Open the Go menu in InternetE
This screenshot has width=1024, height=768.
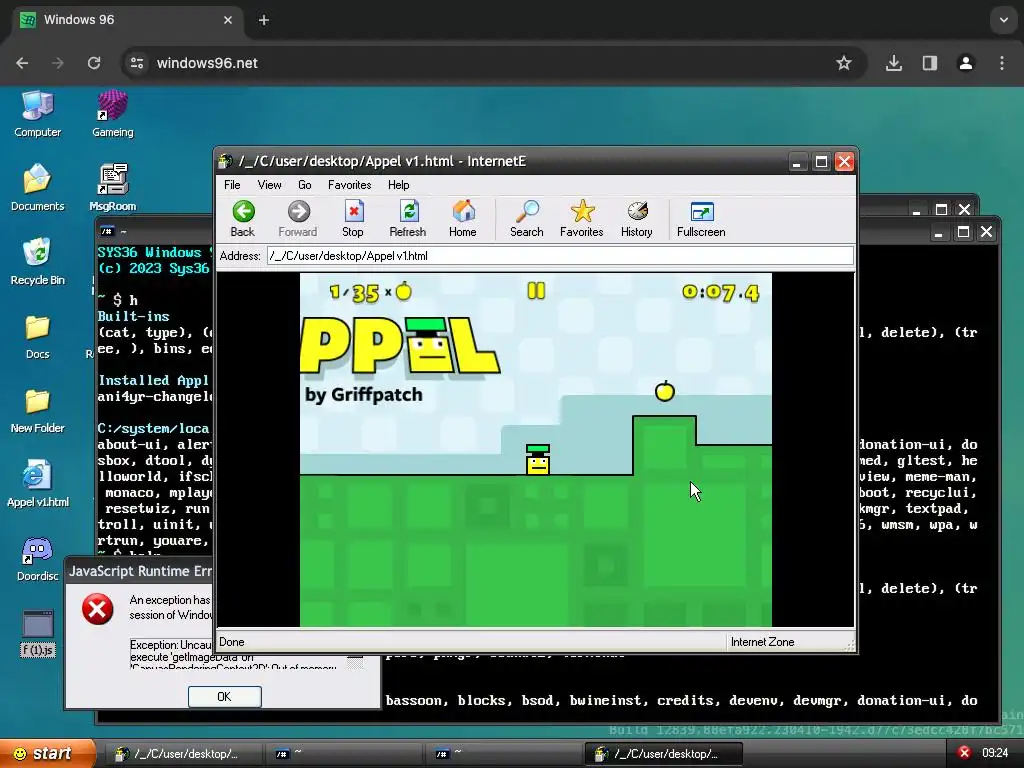304,185
